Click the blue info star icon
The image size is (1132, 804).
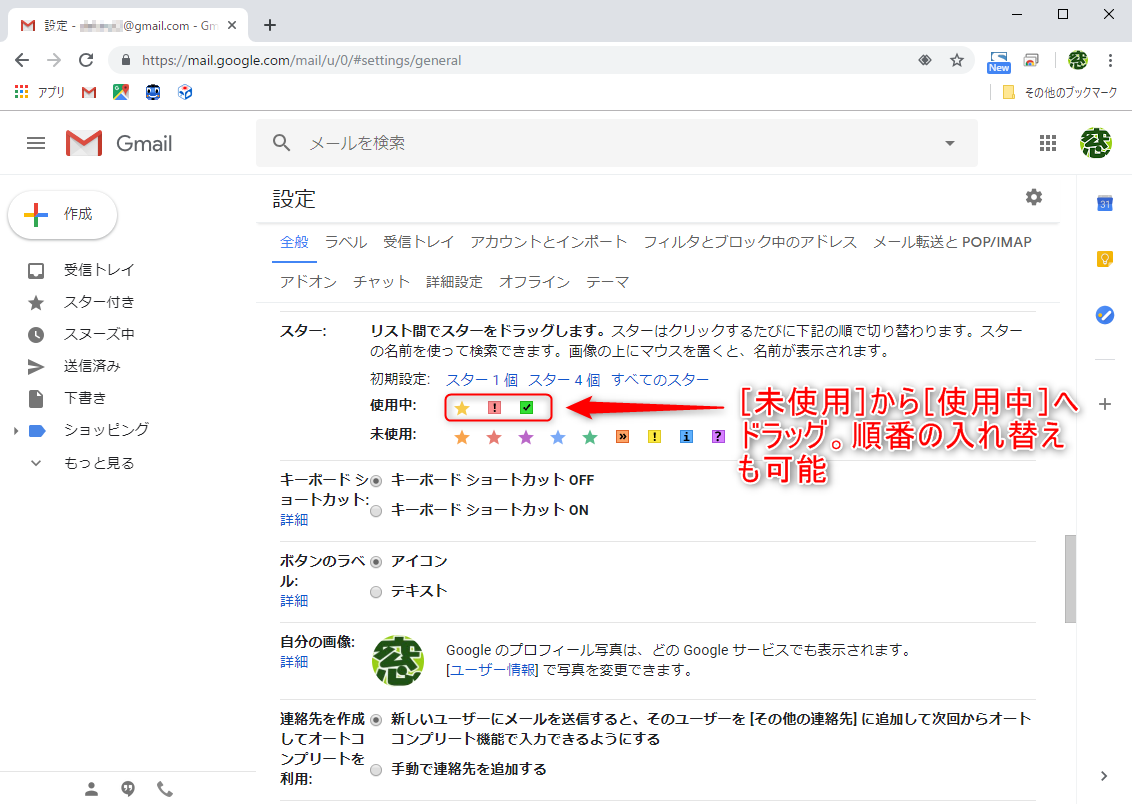(686, 436)
